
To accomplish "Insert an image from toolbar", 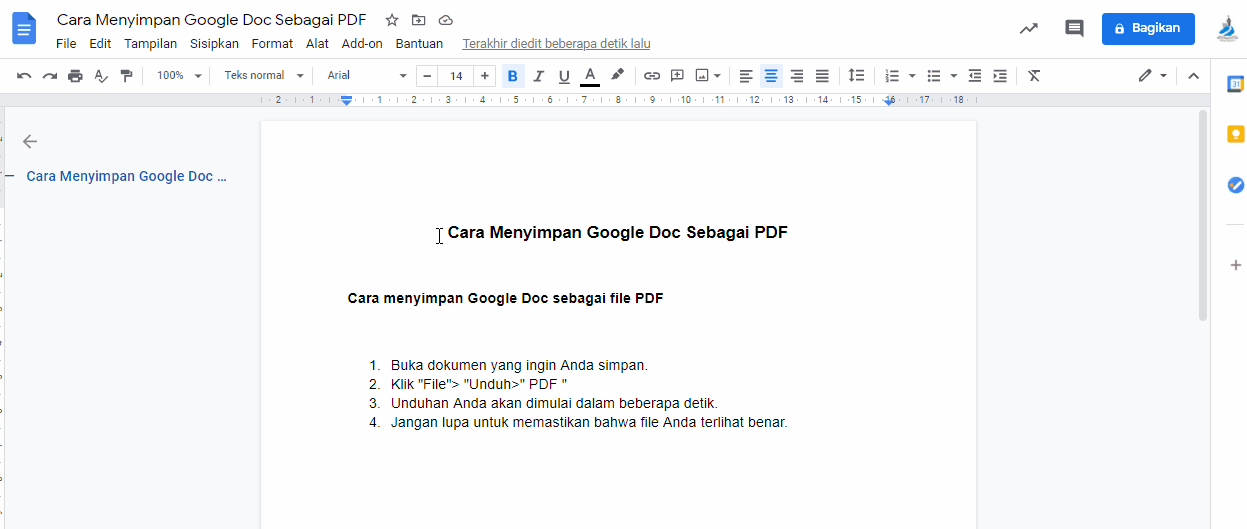I will click(x=702, y=76).
